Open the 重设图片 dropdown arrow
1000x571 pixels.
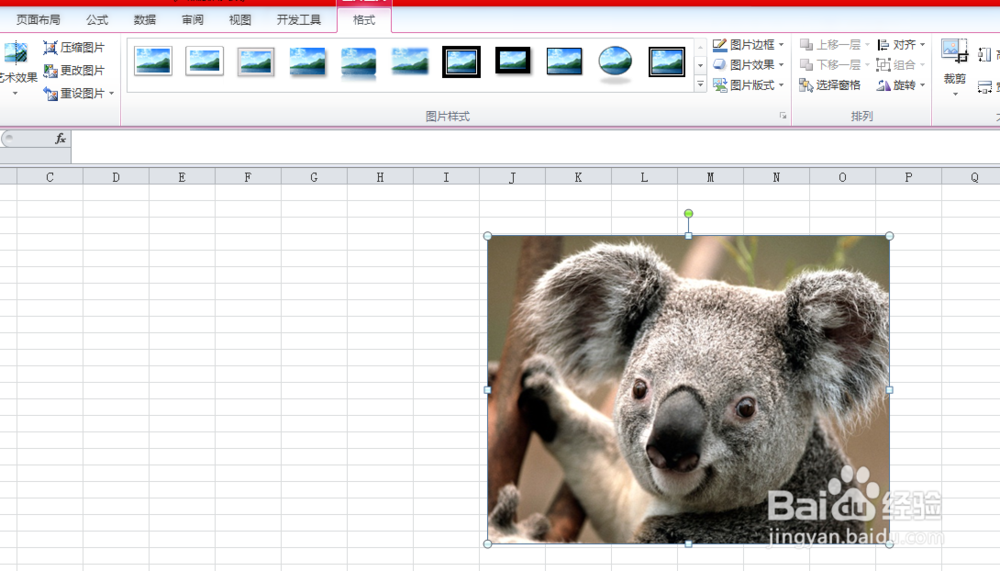[112, 94]
